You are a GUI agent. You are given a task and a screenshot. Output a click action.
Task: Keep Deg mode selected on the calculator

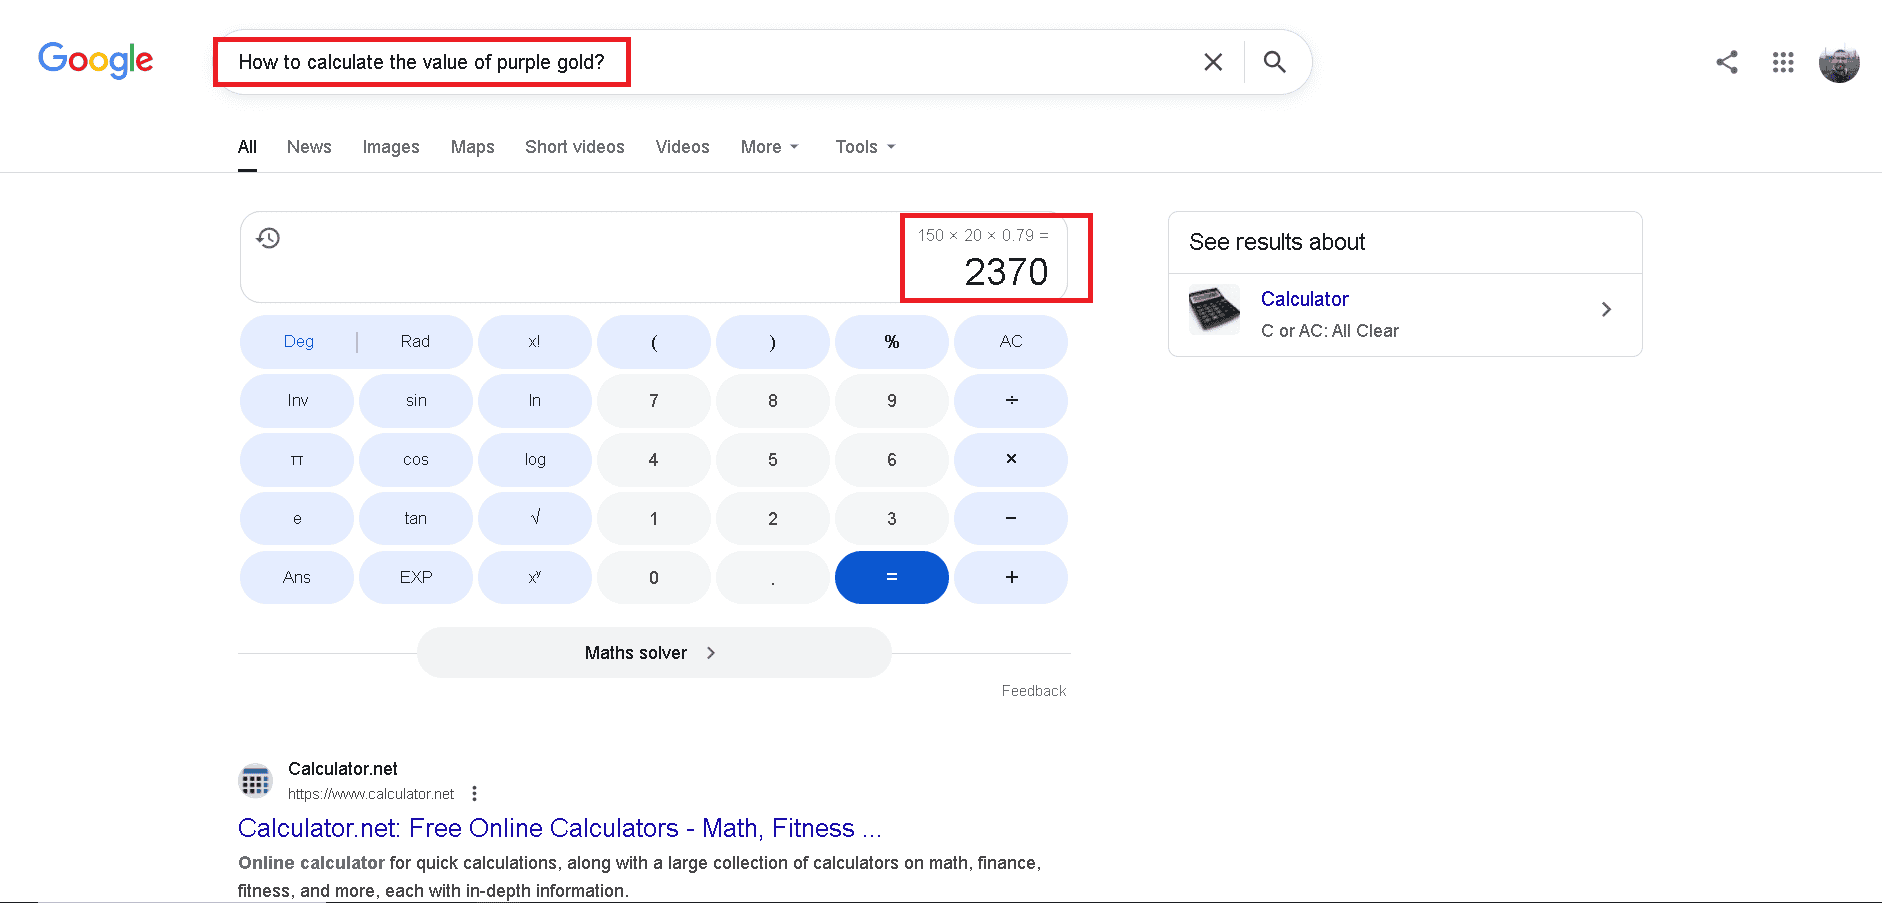pyautogui.click(x=298, y=341)
